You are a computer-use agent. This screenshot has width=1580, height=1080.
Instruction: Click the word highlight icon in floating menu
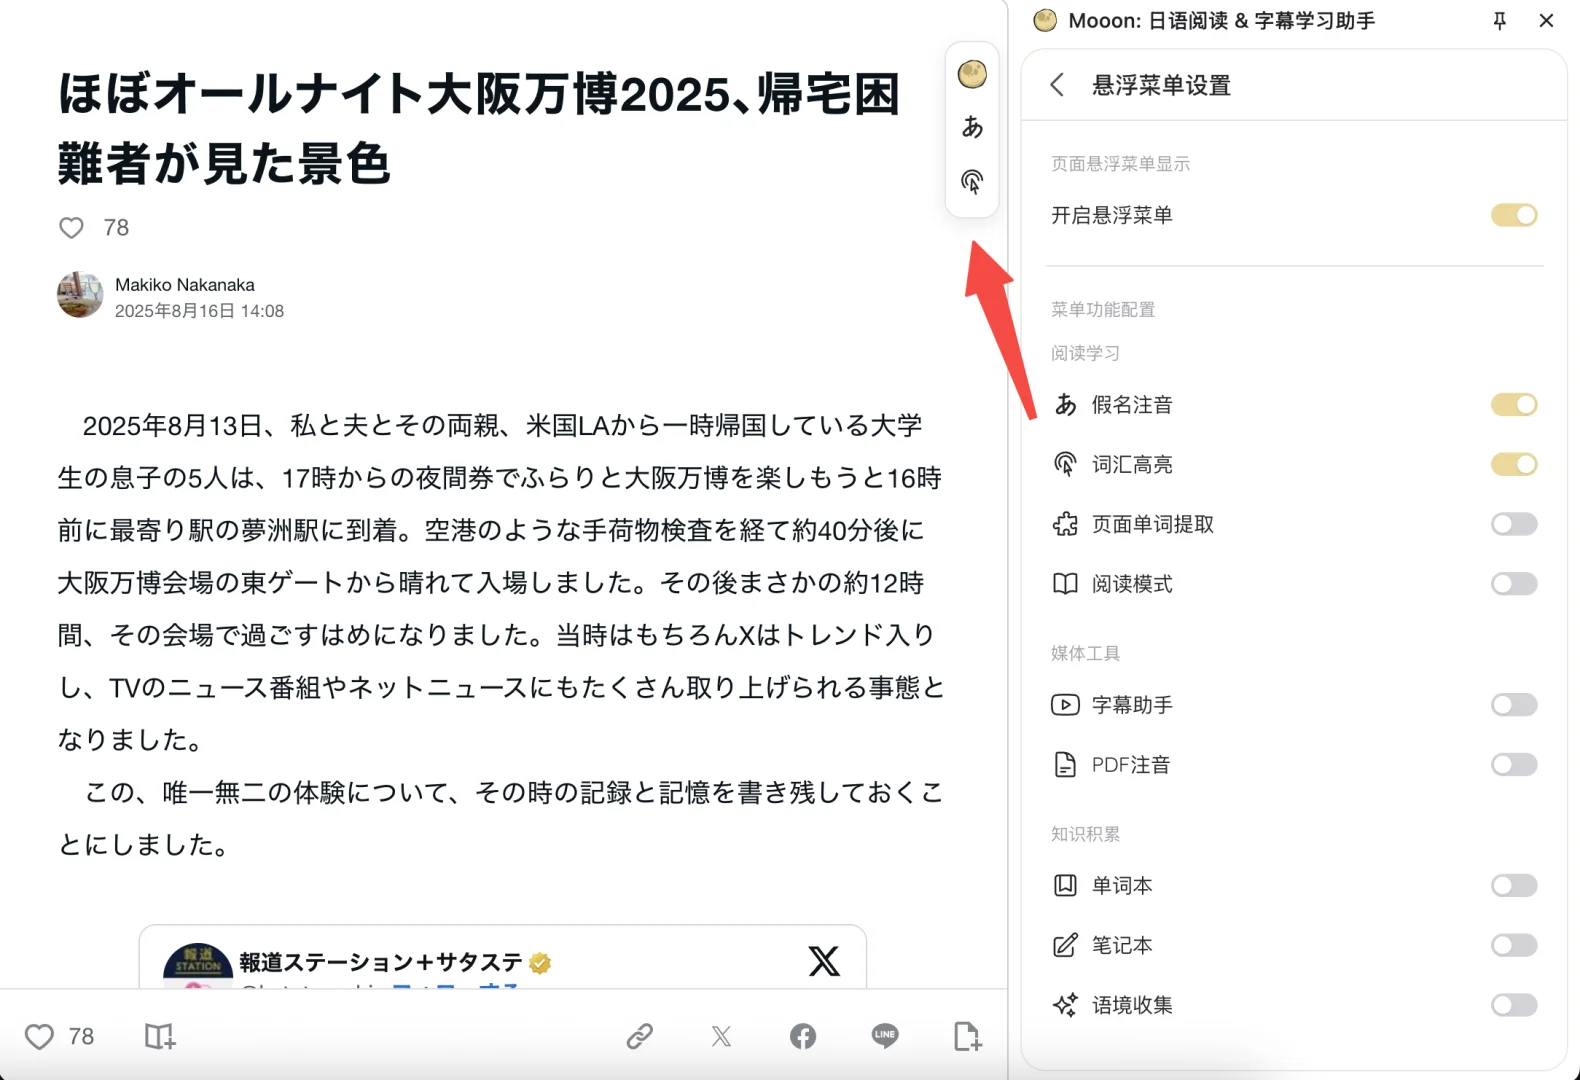coord(972,181)
